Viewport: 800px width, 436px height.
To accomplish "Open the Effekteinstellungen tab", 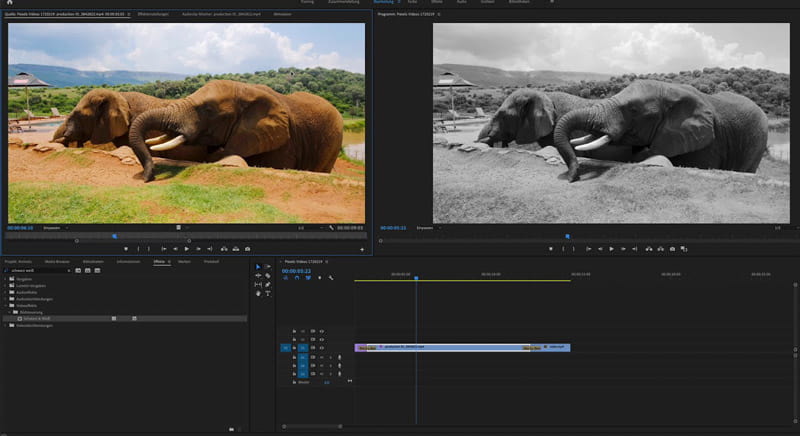I will pyautogui.click(x=153, y=14).
